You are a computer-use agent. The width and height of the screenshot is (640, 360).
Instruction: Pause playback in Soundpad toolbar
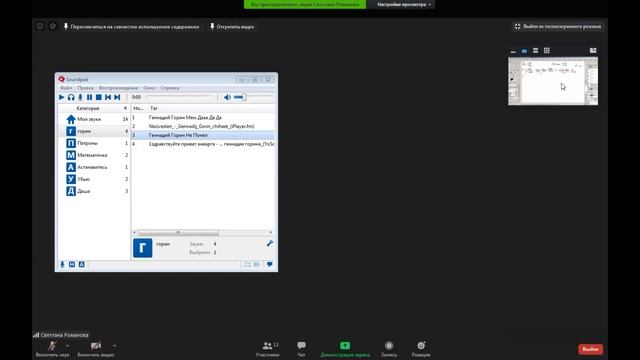[89, 97]
